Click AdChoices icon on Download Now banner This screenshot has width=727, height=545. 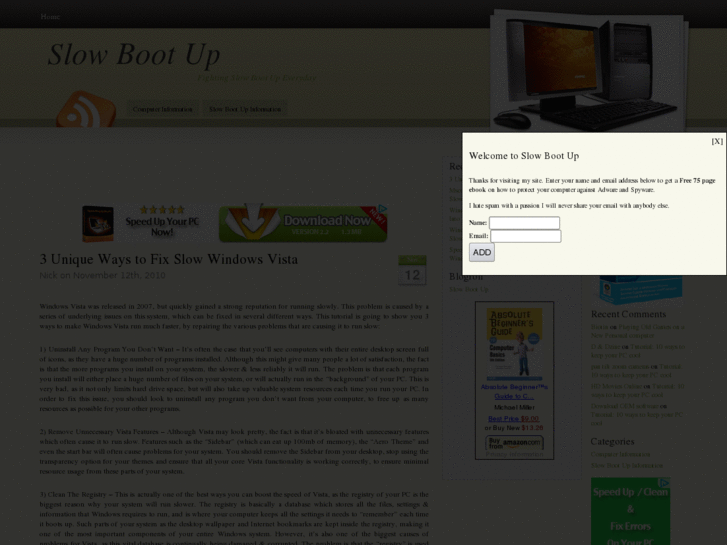coord(383,209)
